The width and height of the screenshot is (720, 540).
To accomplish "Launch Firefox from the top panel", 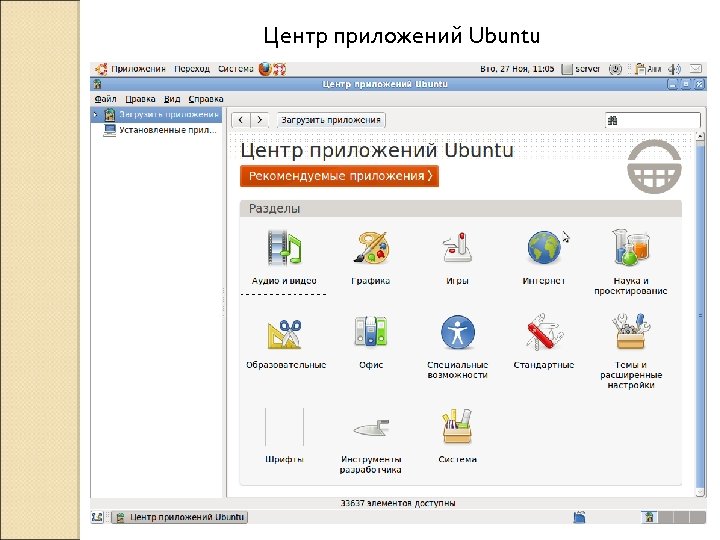I will 265,69.
